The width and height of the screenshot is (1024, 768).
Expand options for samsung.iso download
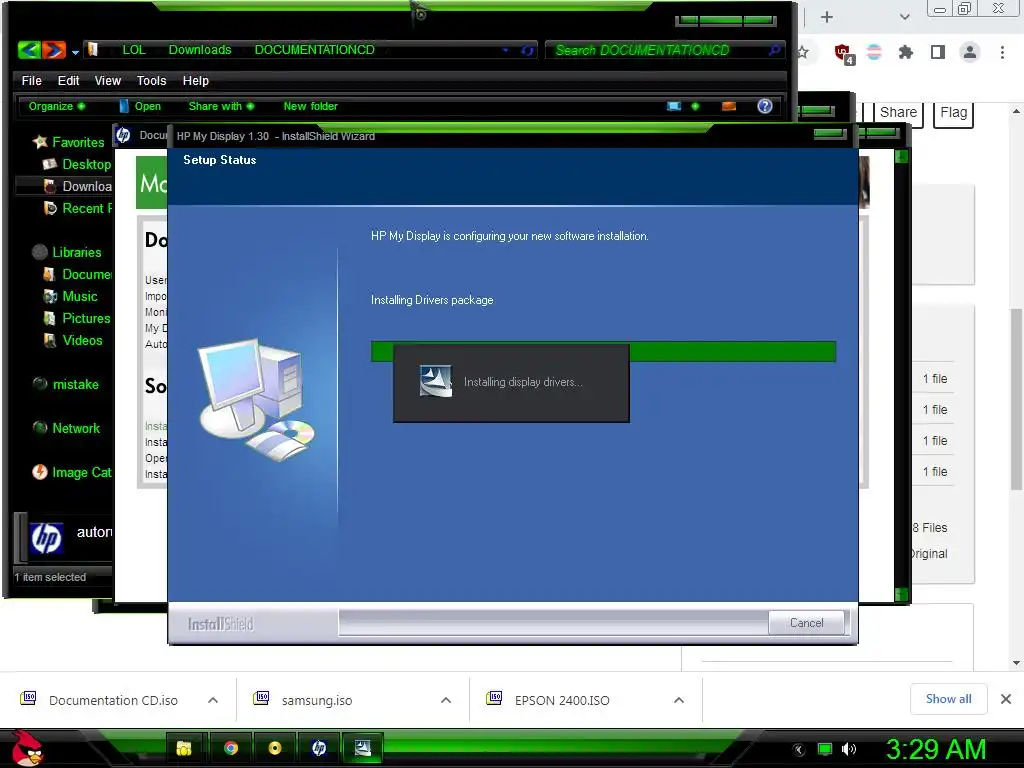pyautogui.click(x=446, y=700)
